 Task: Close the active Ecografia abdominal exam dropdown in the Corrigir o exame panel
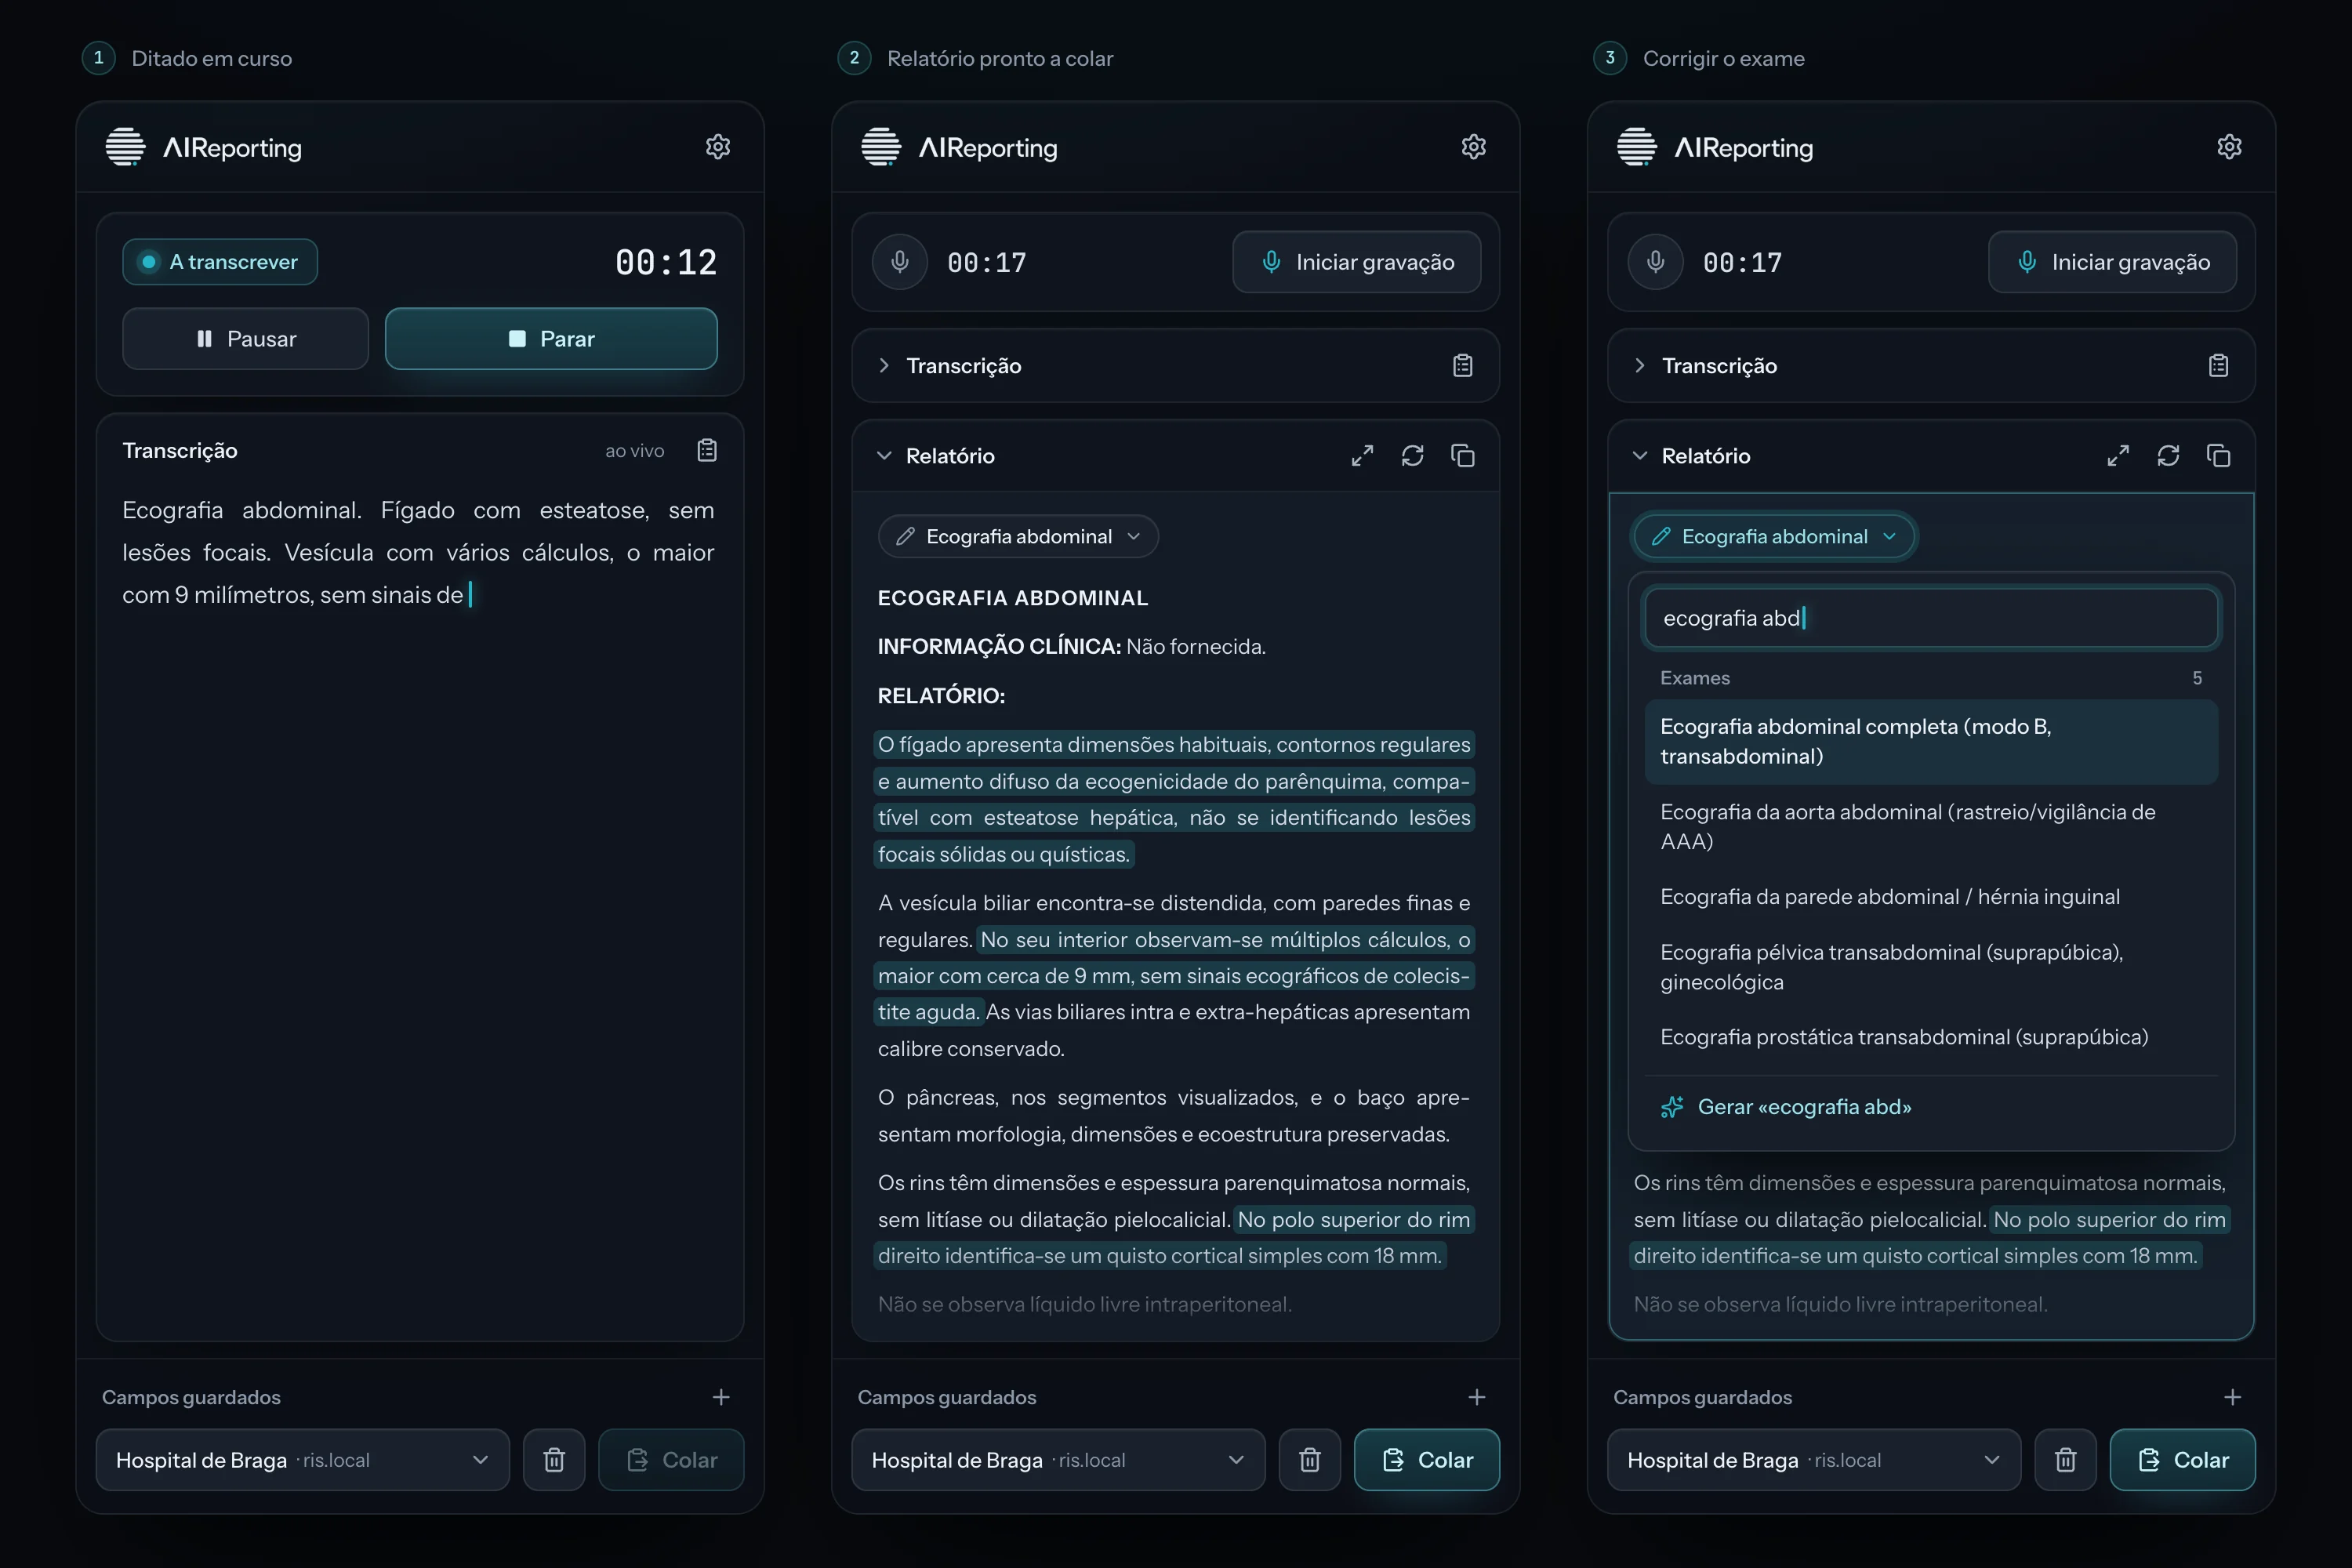[1774, 536]
